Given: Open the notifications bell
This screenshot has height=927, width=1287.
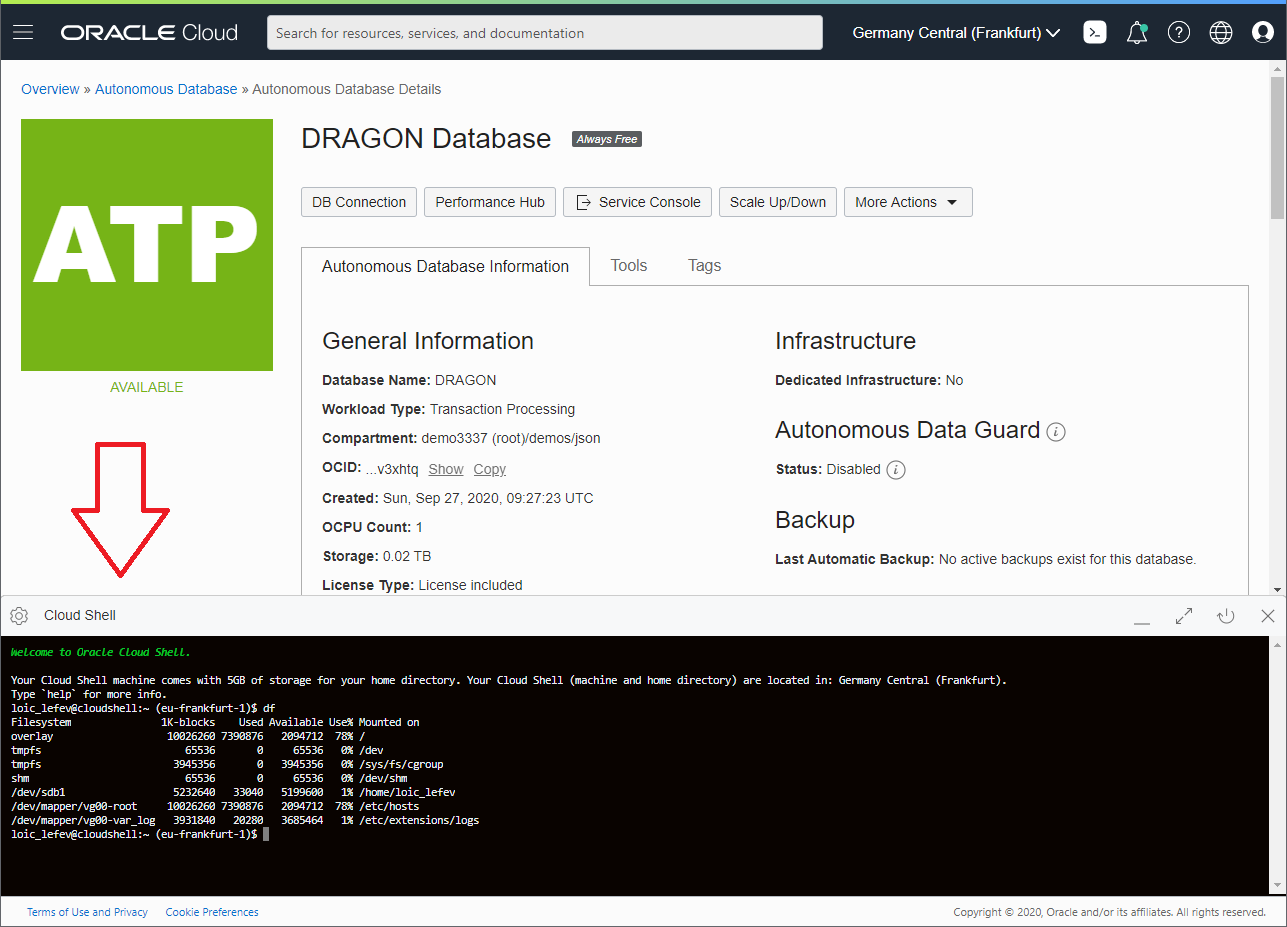Looking at the screenshot, I should point(1137,33).
